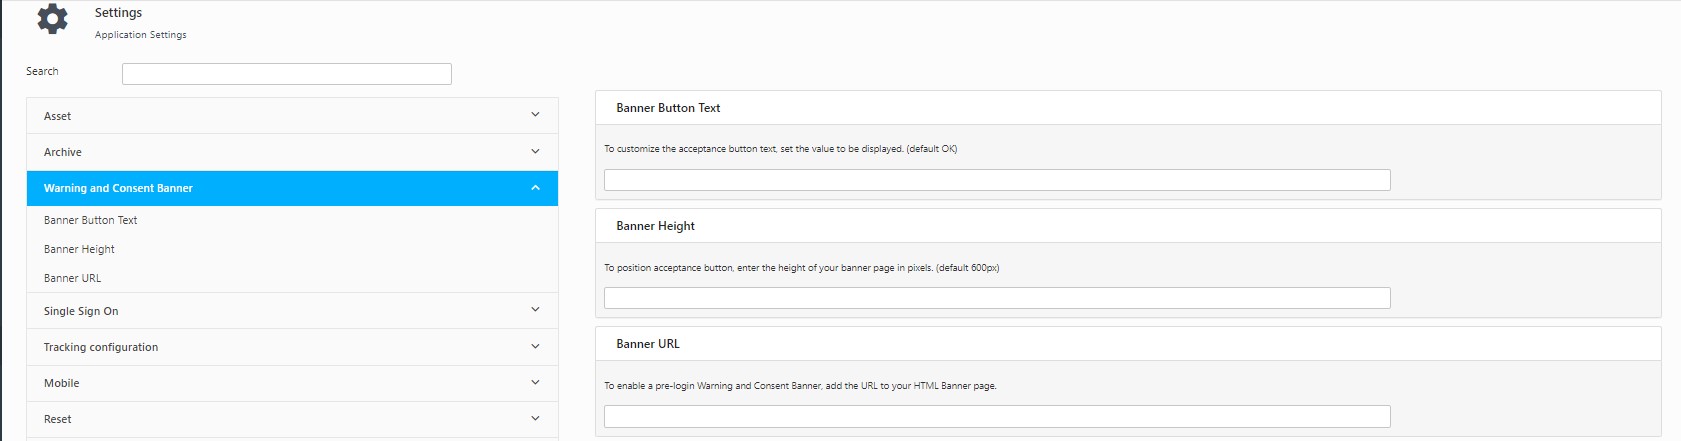Click the Banner Button Text input field

pyautogui.click(x=997, y=180)
